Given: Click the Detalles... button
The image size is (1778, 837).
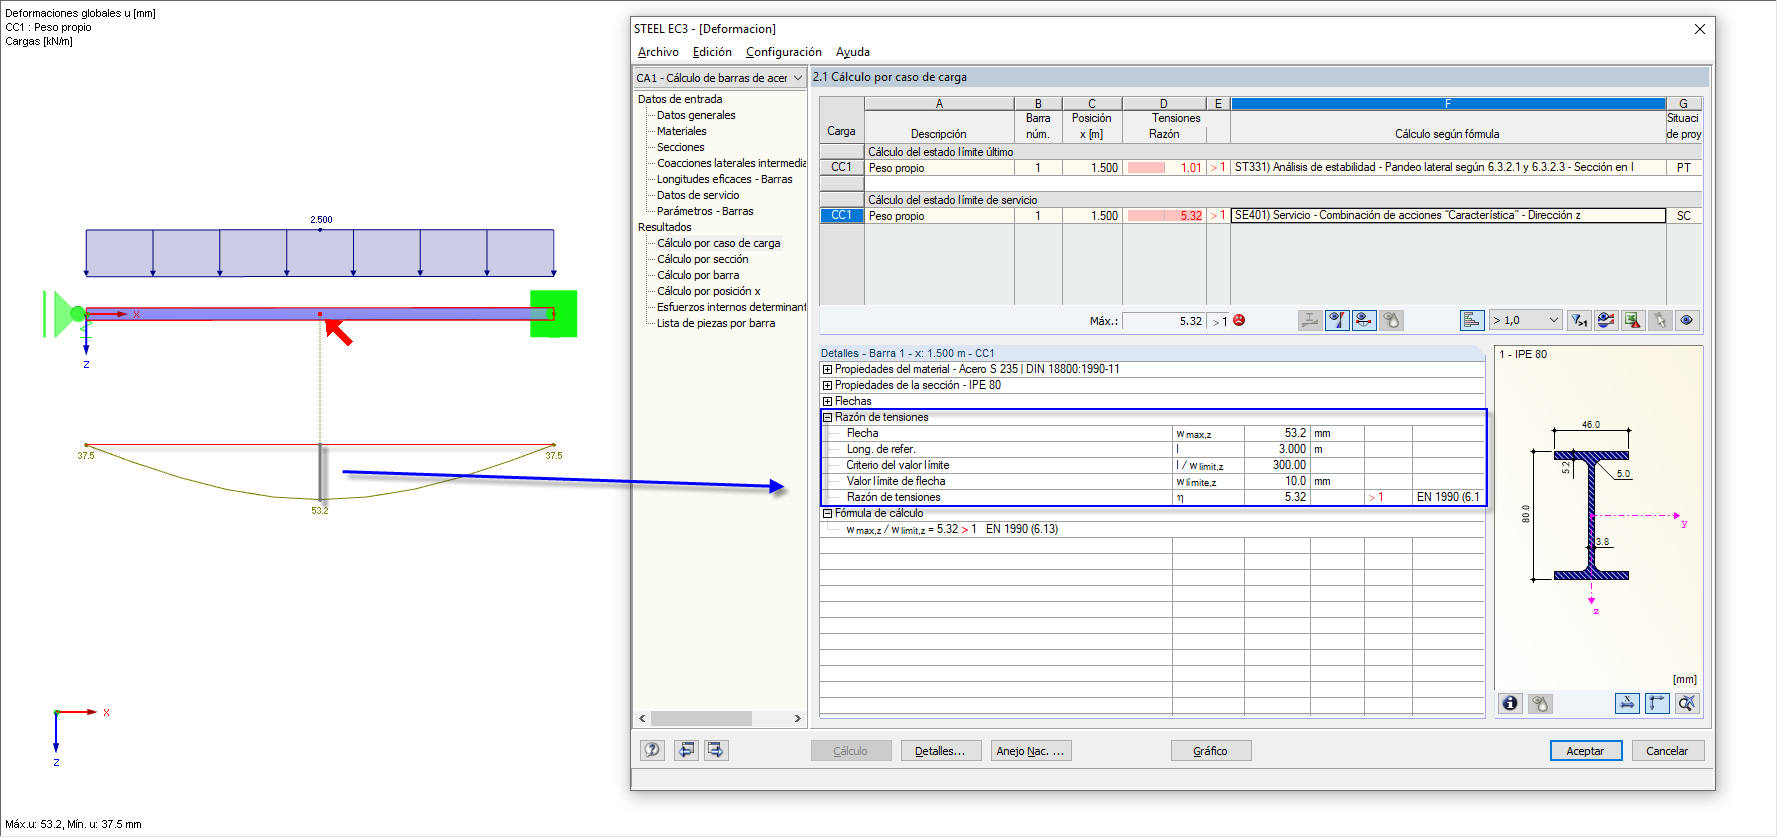Looking at the screenshot, I should (x=940, y=750).
